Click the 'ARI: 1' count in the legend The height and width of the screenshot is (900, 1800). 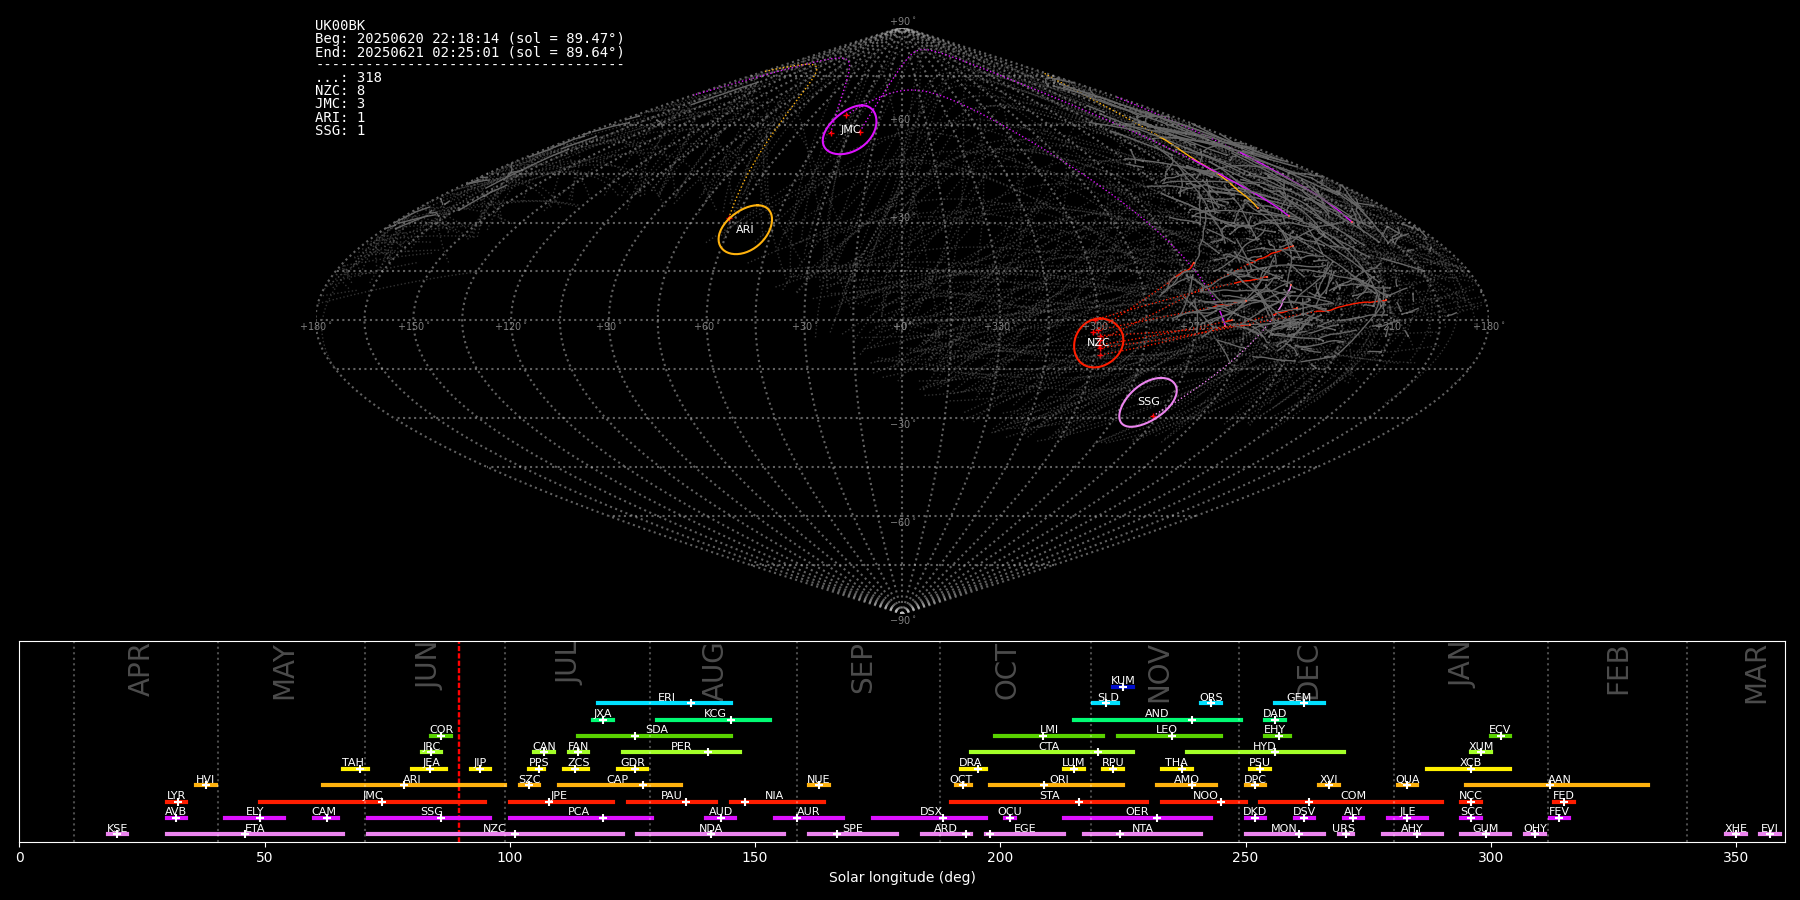340,117
